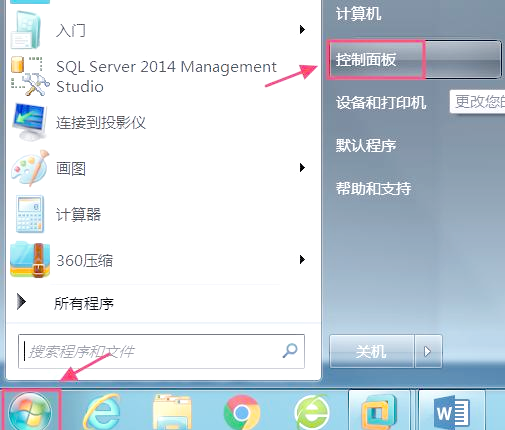Launch Google Chrome from taskbar
The image size is (505, 430).
[x=242, y=413]
